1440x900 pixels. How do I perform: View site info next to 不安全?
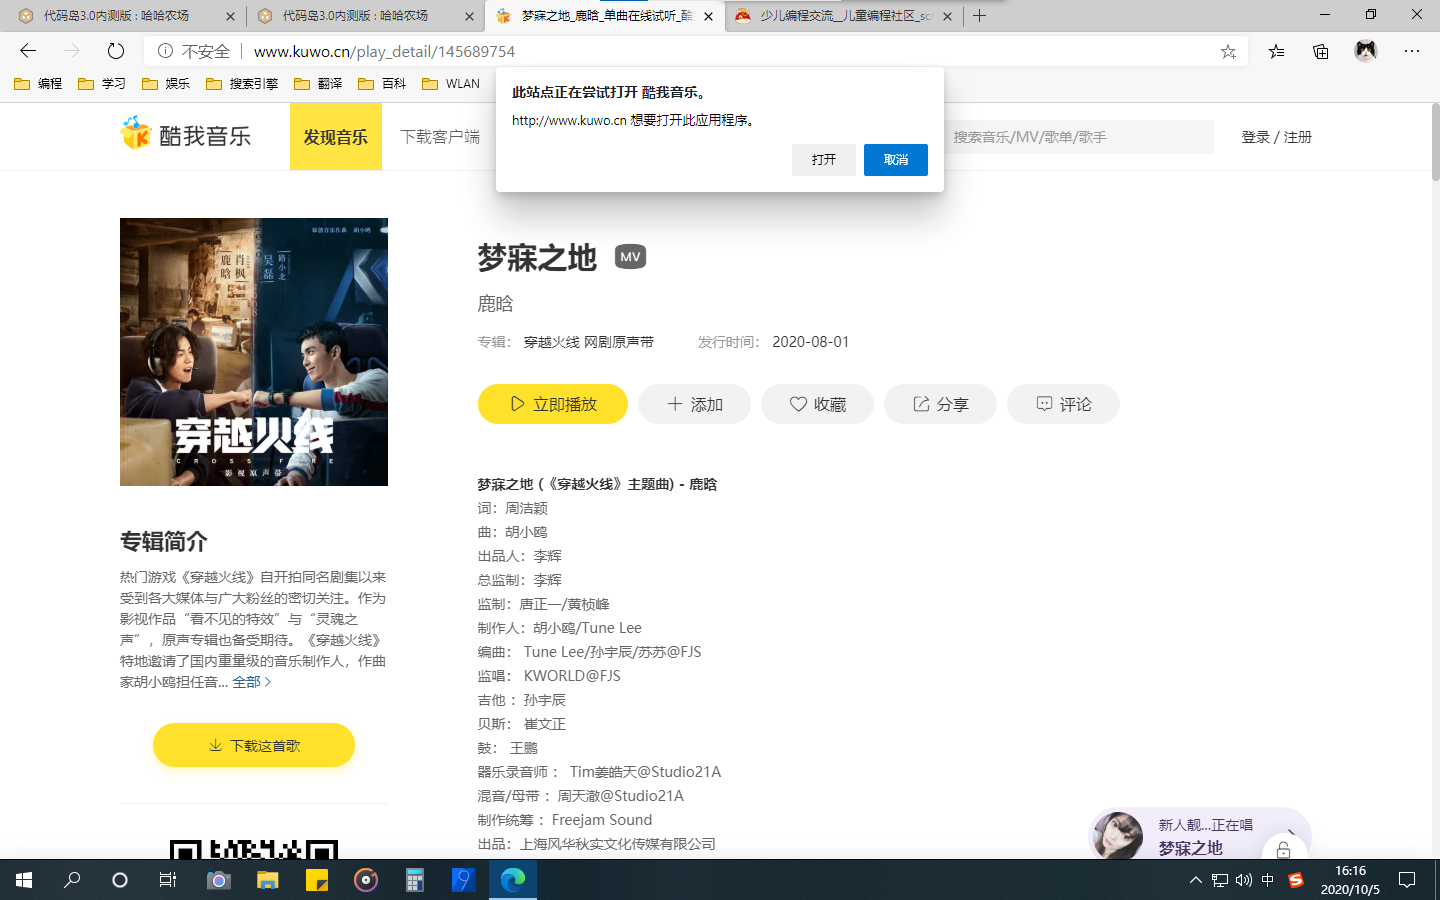pos(165,51)
